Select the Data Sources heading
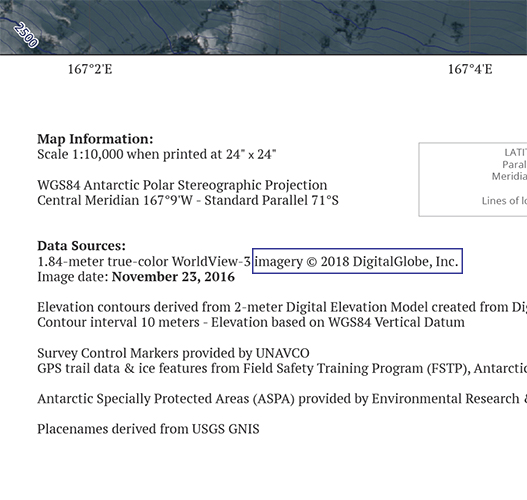 coord(81,246)
